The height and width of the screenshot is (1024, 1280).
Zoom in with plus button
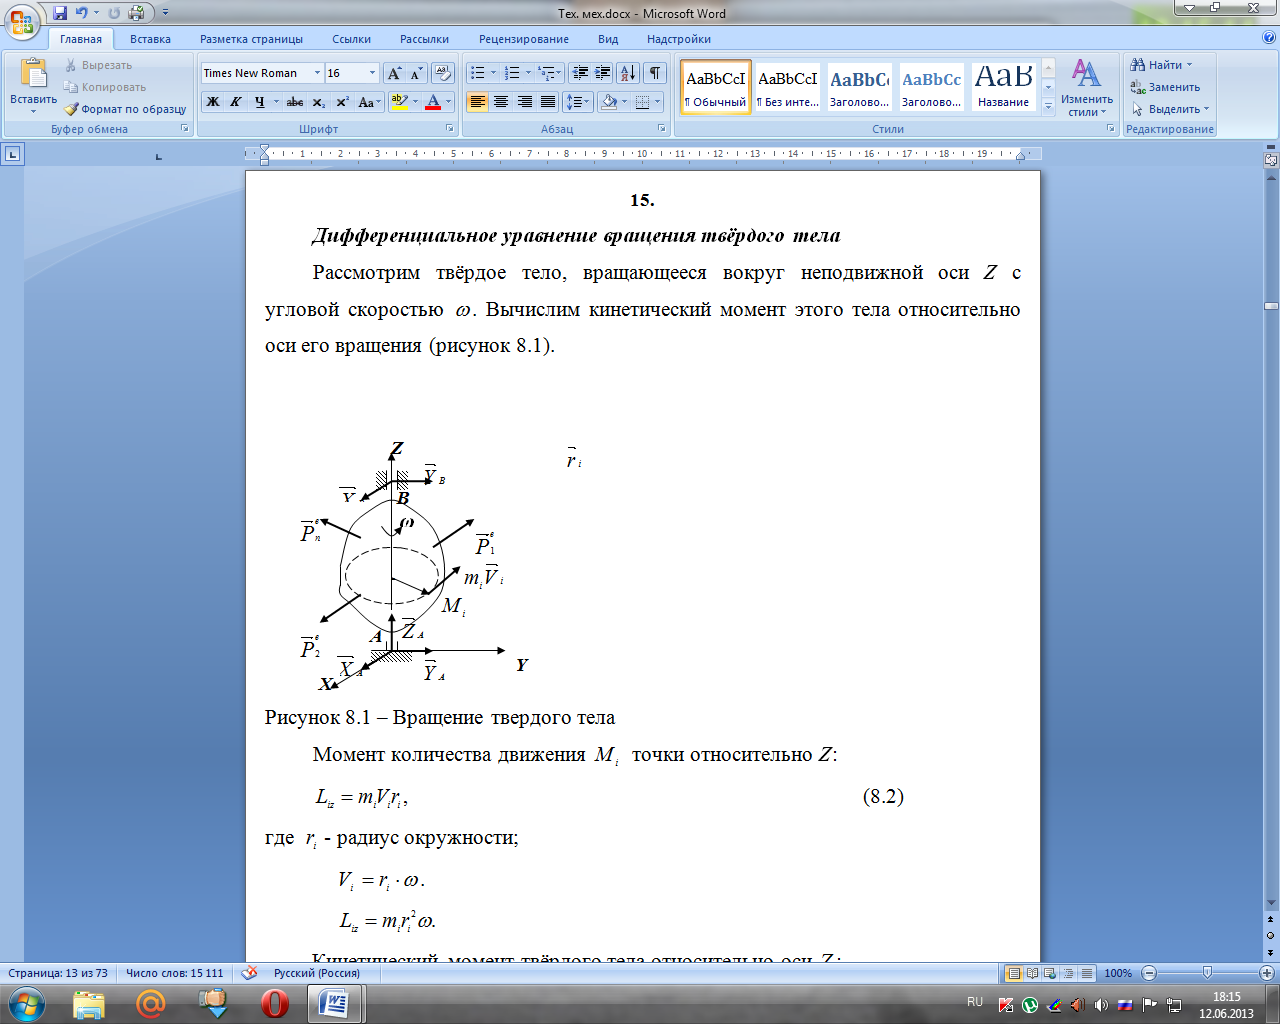point(1267,973)
